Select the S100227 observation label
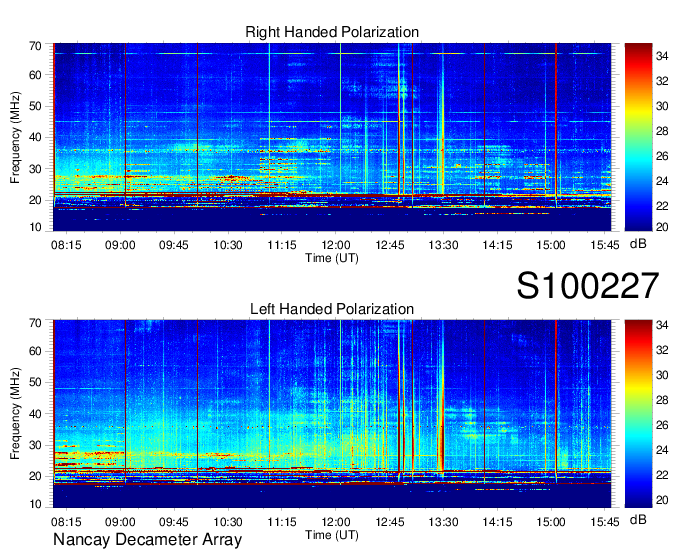This screenshot has height=552, width=680. (588, 285)
